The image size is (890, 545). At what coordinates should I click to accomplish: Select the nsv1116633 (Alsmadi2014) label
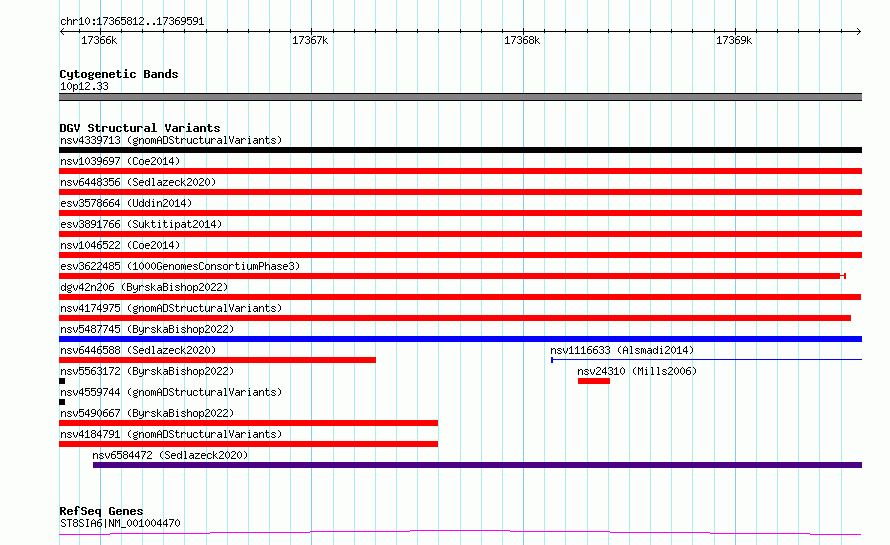click(622, 350)
